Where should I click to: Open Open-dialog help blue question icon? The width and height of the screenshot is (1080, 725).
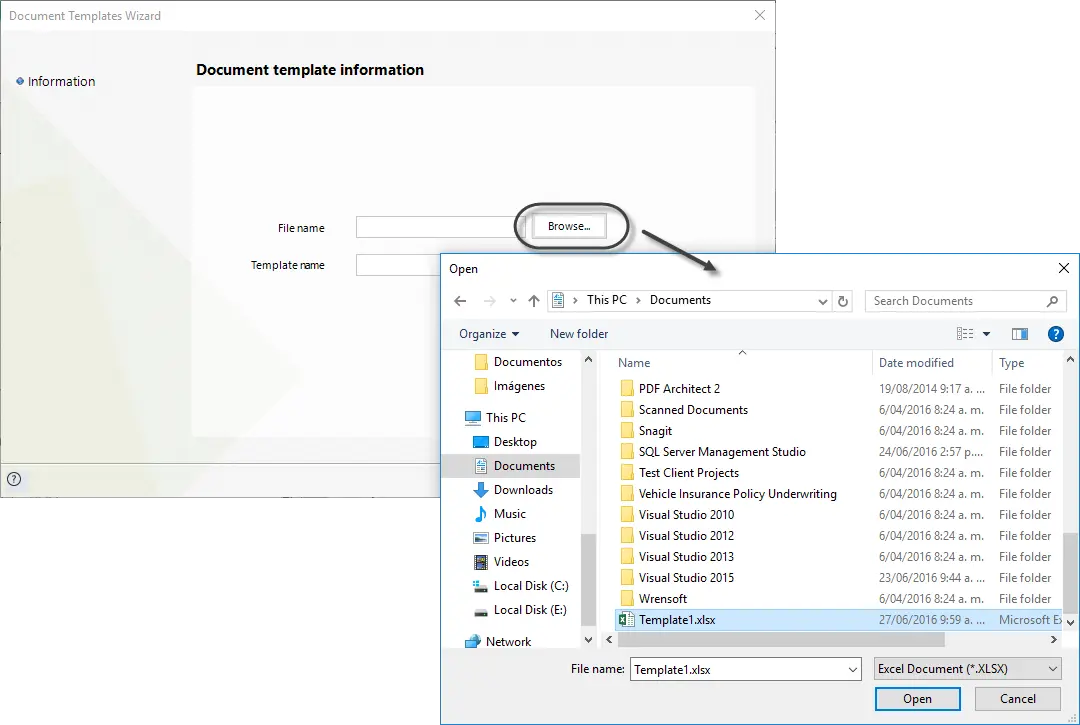click(1055, 334)
